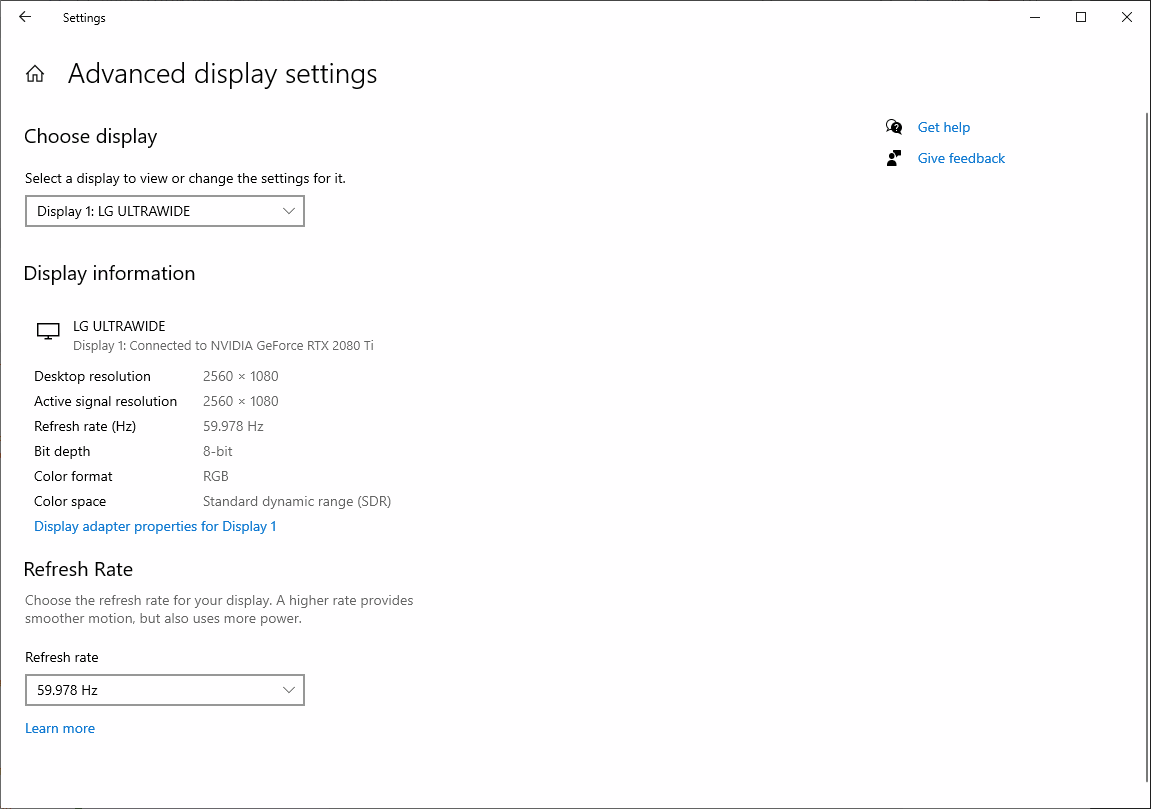1151x809 pixels.
Task: Open the Get help link
Action: point(943,127)
